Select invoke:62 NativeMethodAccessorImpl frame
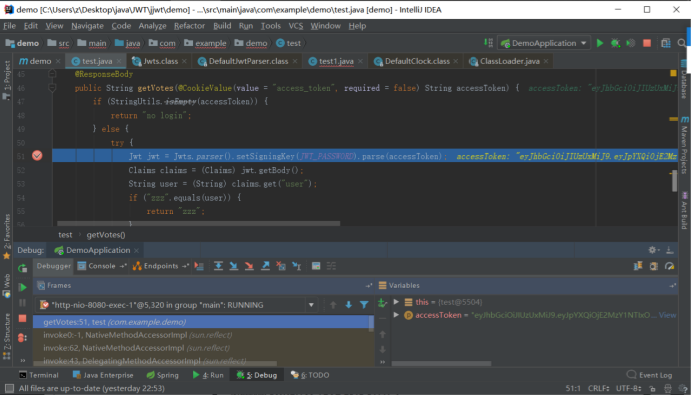The width and height of the screenshot is (691, 395). click(203, 348)
